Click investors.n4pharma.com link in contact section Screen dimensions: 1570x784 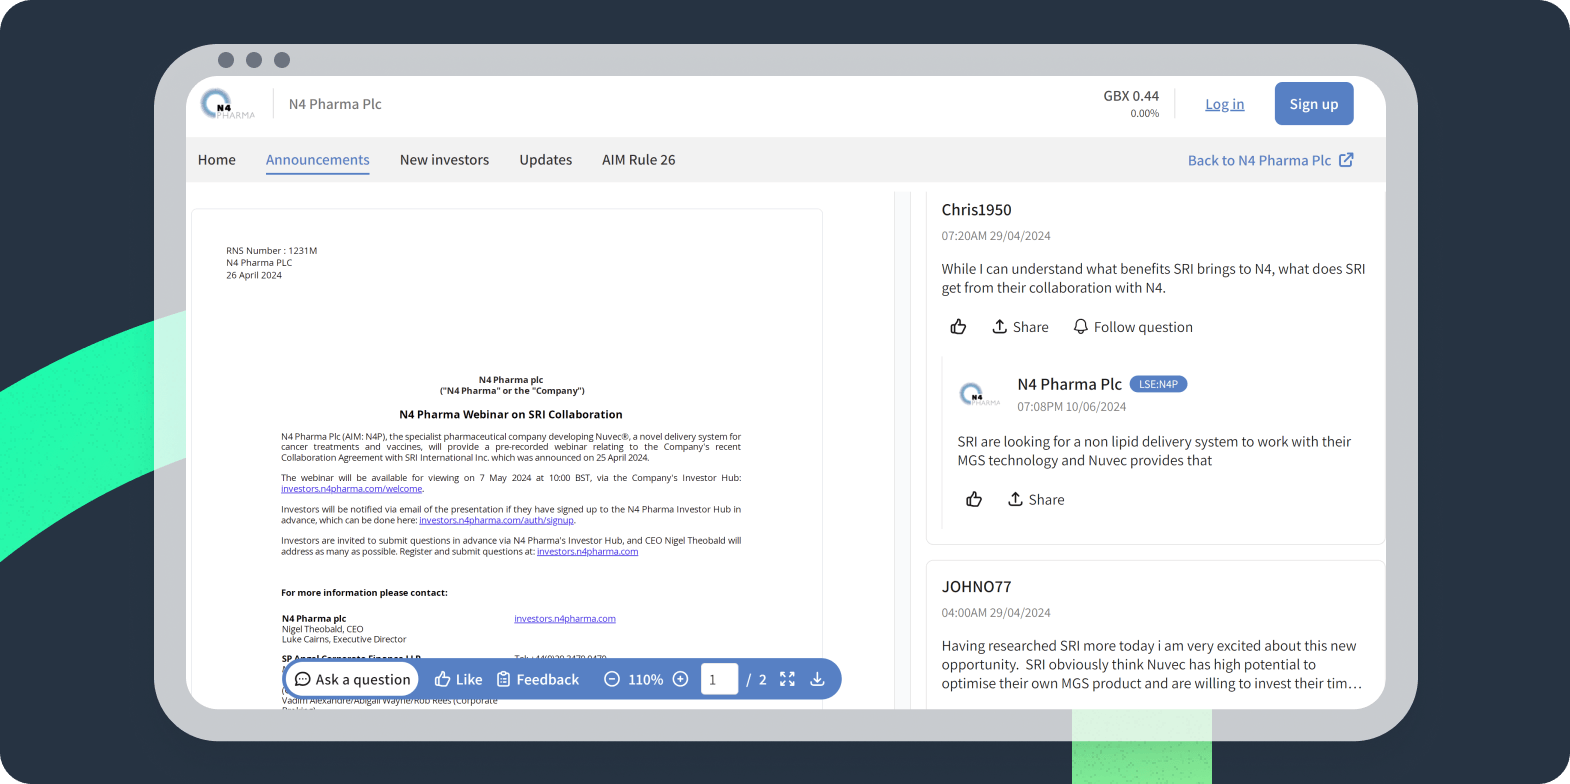(565, 619)
